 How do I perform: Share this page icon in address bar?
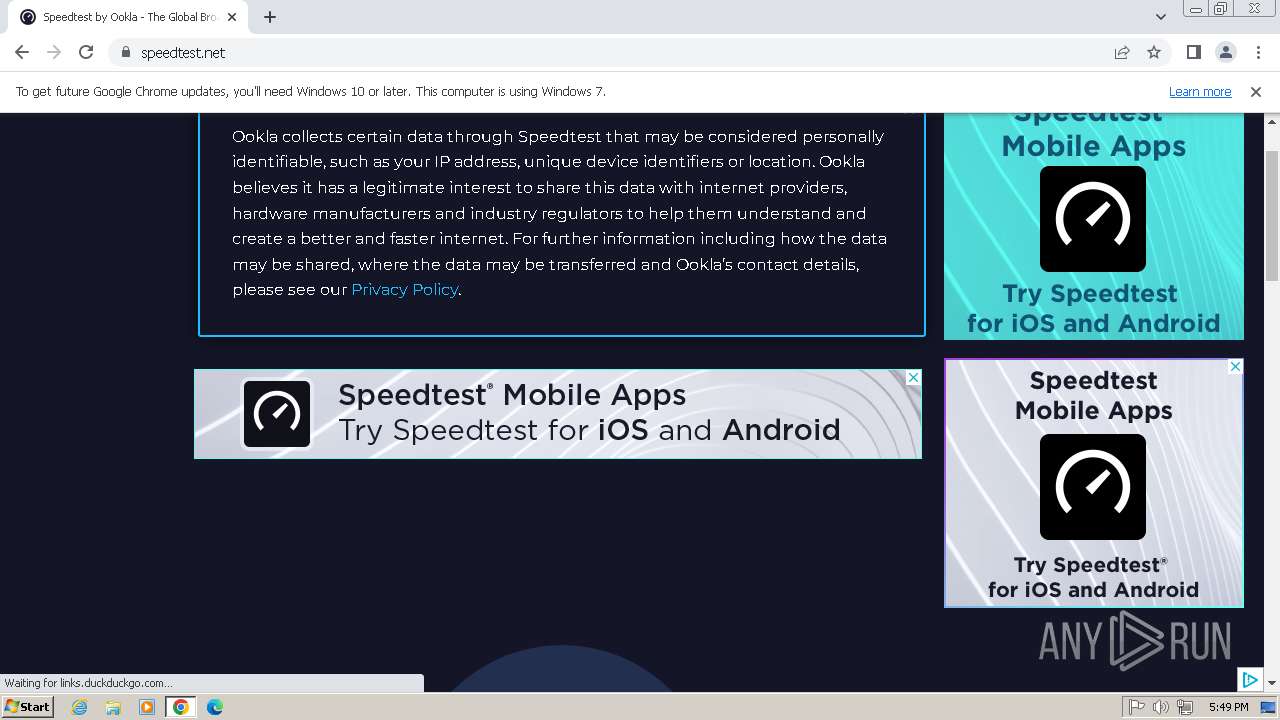1122,52
